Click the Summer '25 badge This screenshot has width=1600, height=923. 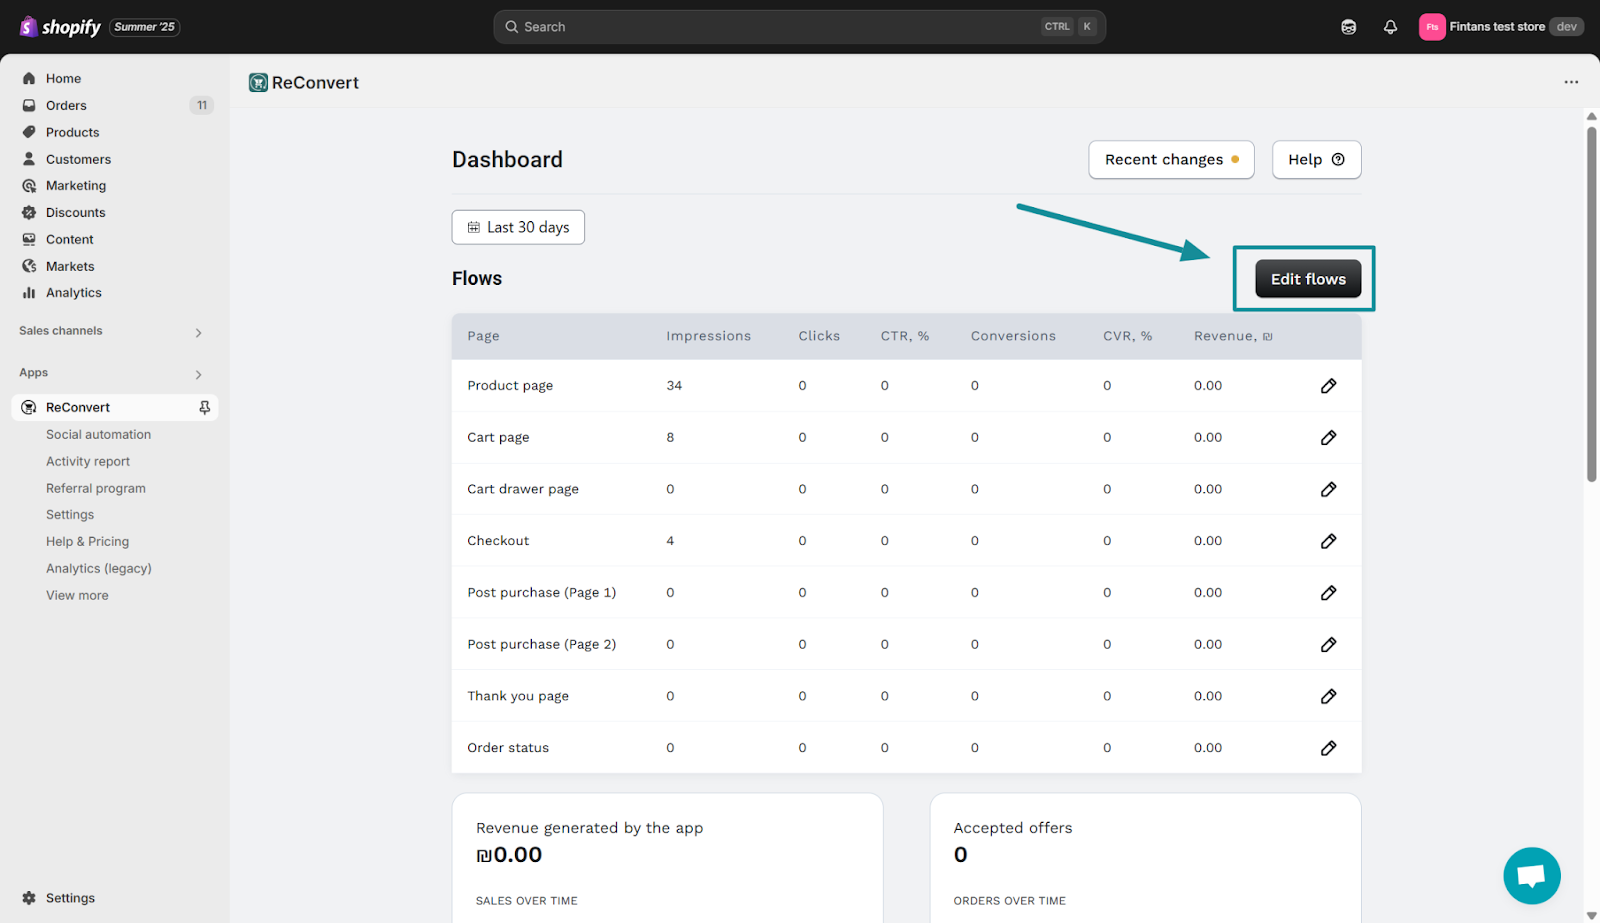point(145,27)
